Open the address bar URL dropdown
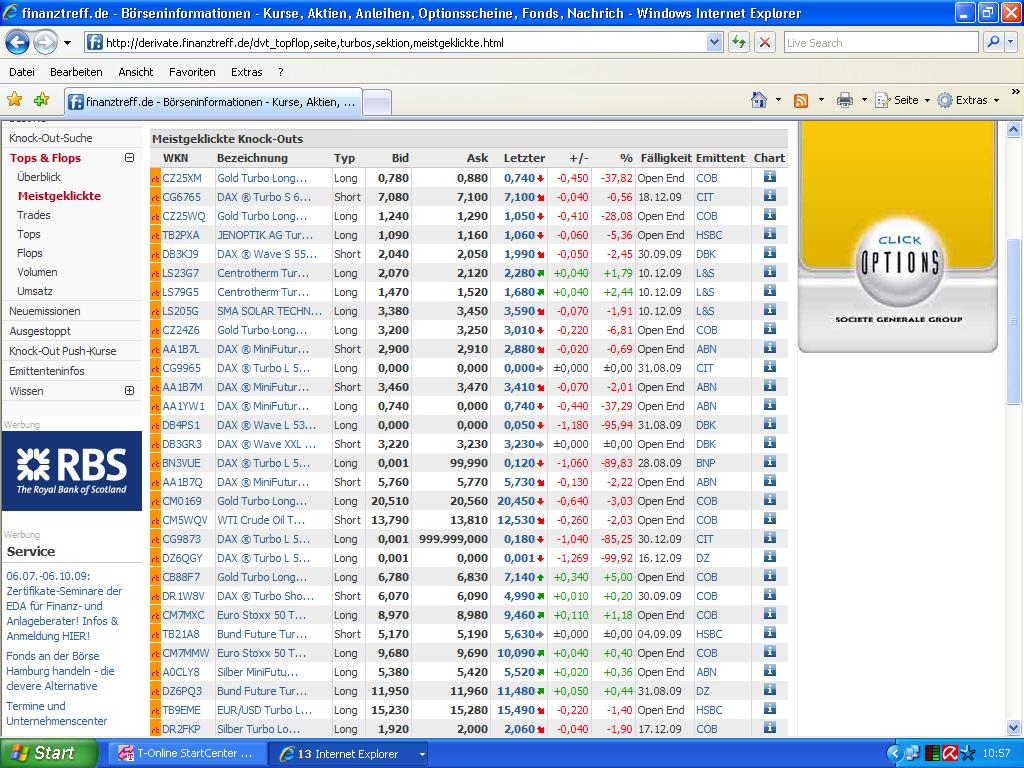Image resolution: width=1024 pixels, height=768 pixels. 714,43
